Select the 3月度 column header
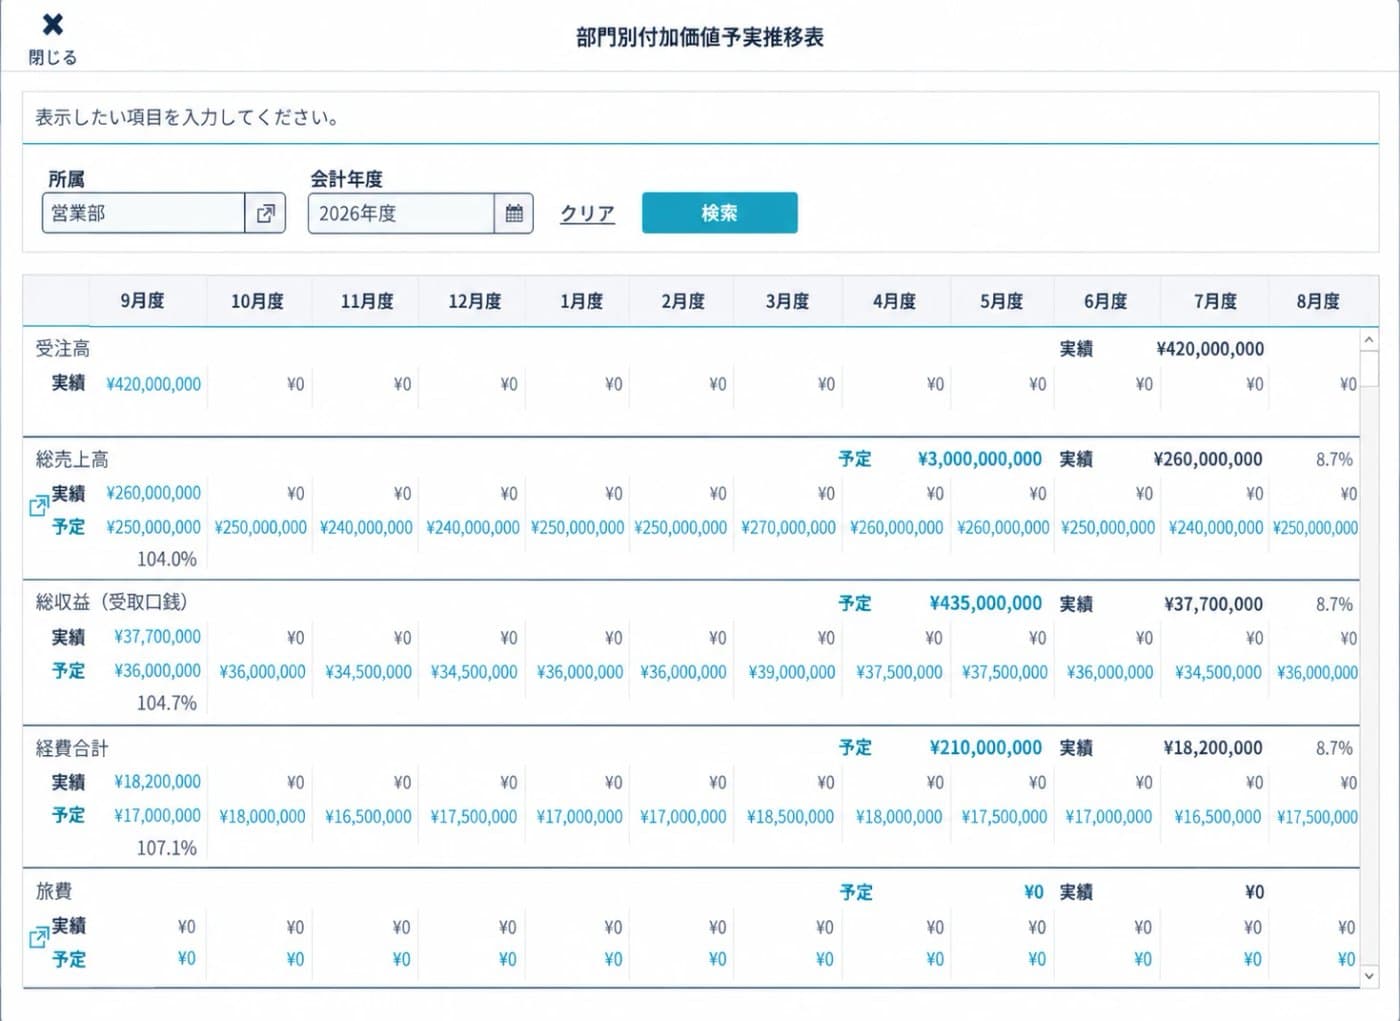1400x1021 pixels. (787, 301)
